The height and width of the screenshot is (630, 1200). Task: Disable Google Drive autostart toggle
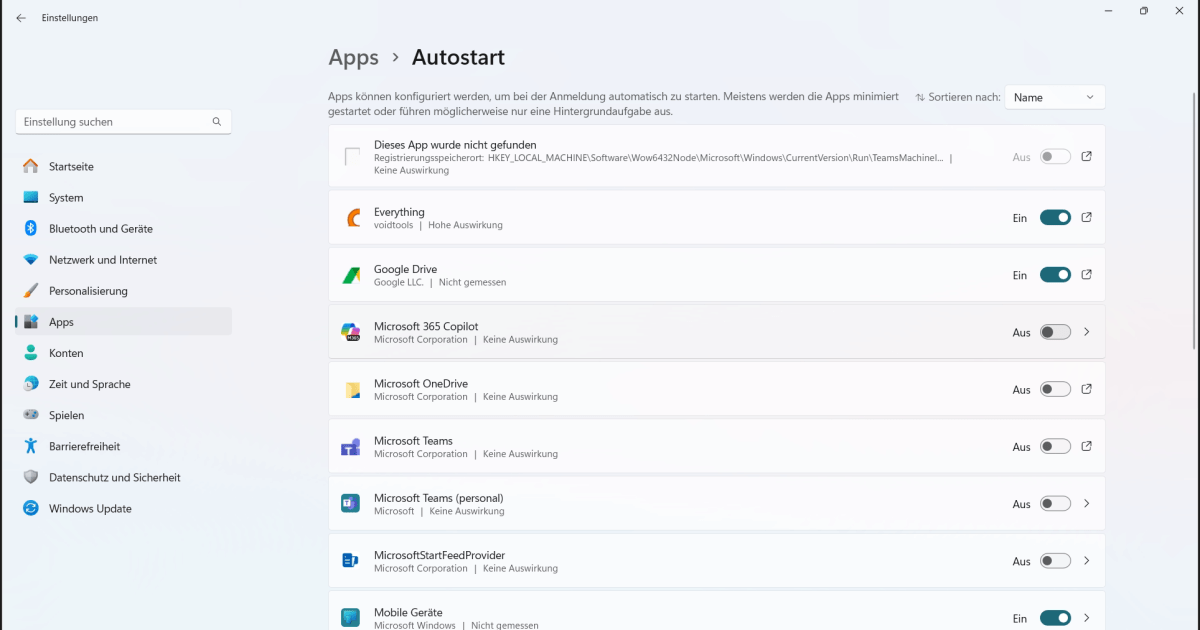click(x=1055, y=275)
